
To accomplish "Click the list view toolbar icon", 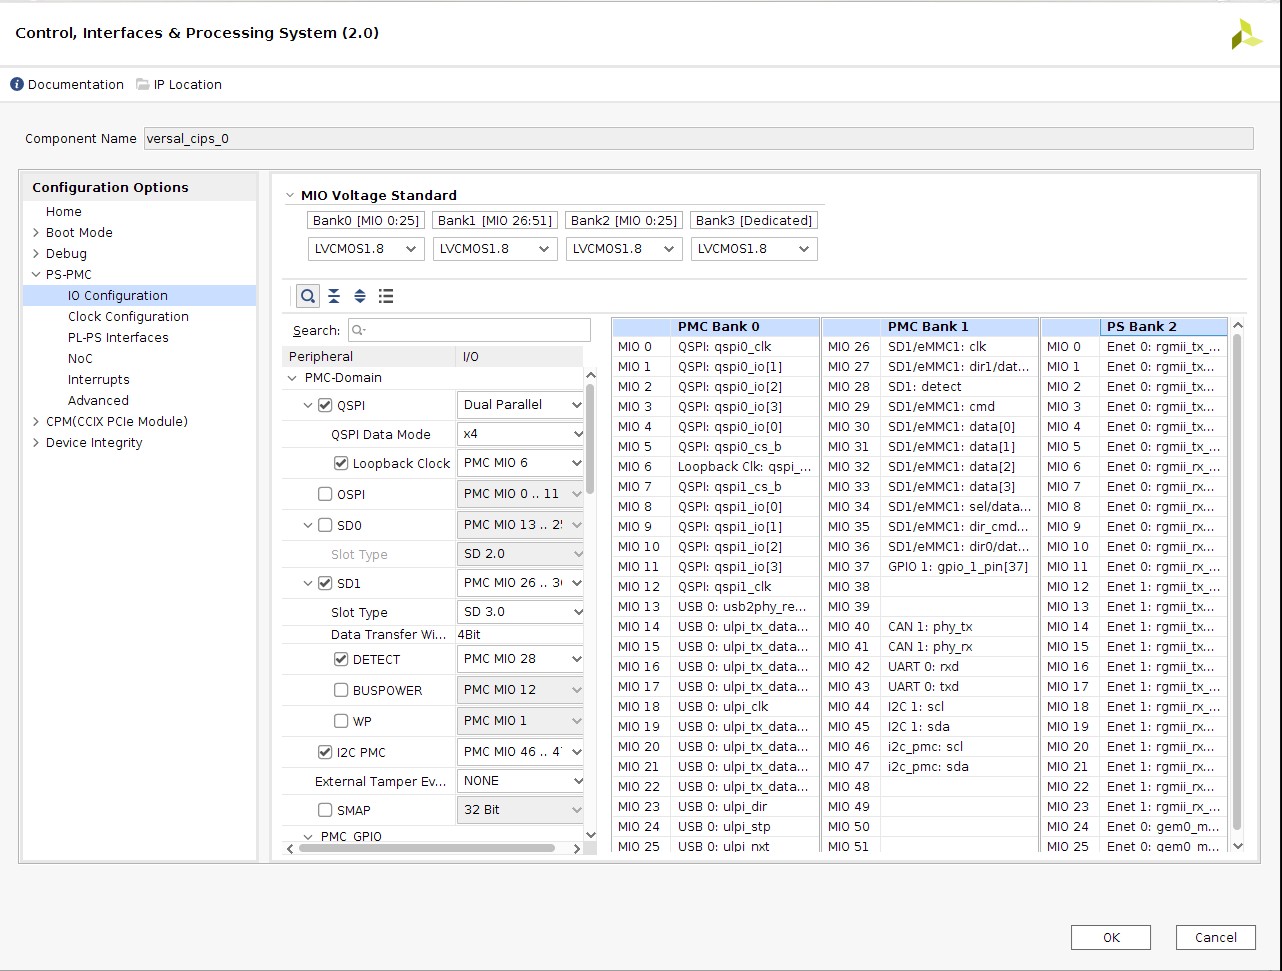I will 386,296.
